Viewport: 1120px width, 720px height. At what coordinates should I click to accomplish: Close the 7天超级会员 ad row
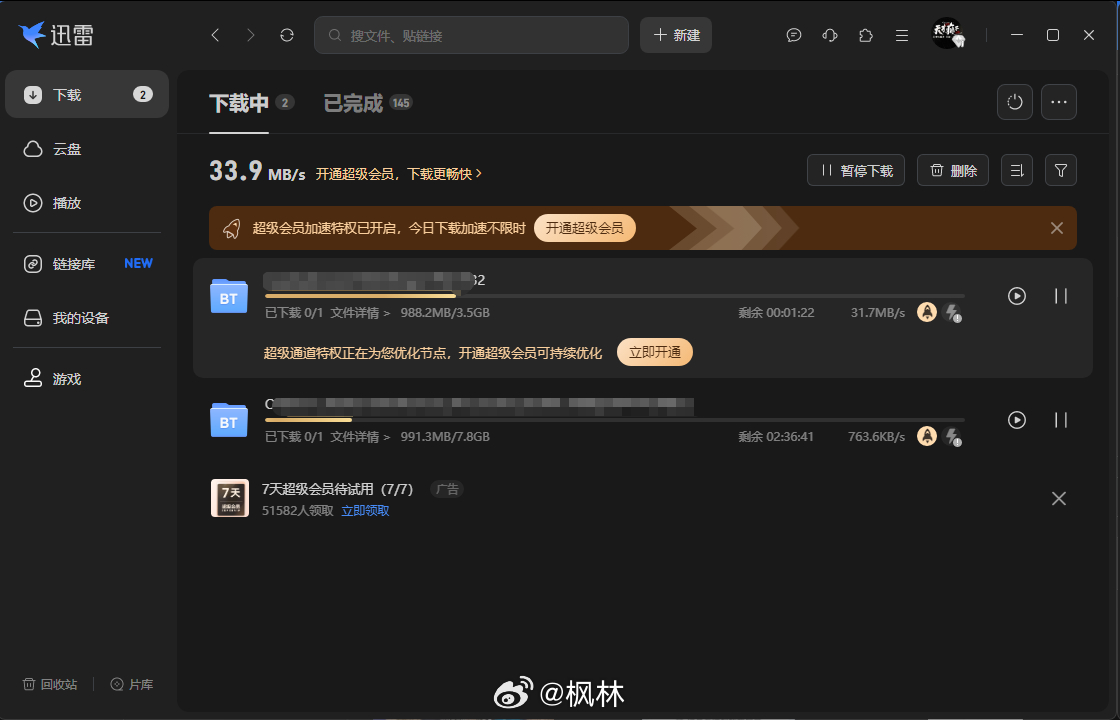[x=1059, y=498]
